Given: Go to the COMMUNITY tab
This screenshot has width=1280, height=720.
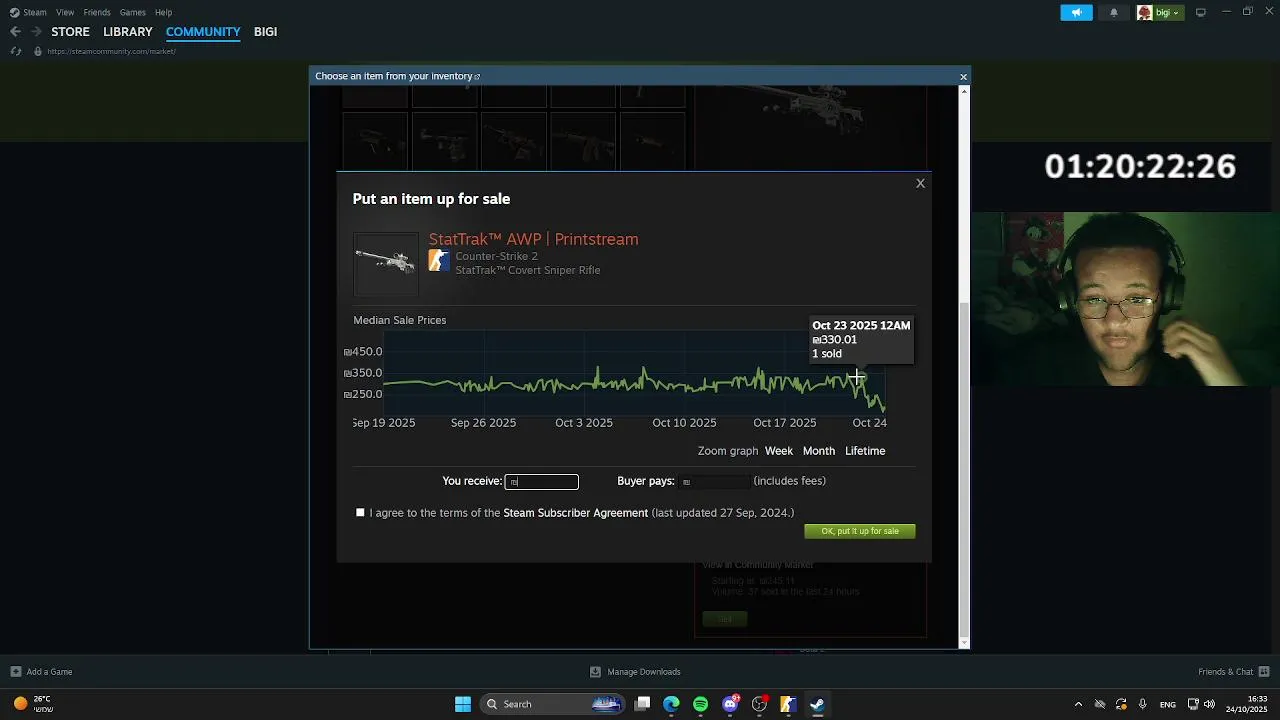Looking at the screenshot, I should [203, 32].
